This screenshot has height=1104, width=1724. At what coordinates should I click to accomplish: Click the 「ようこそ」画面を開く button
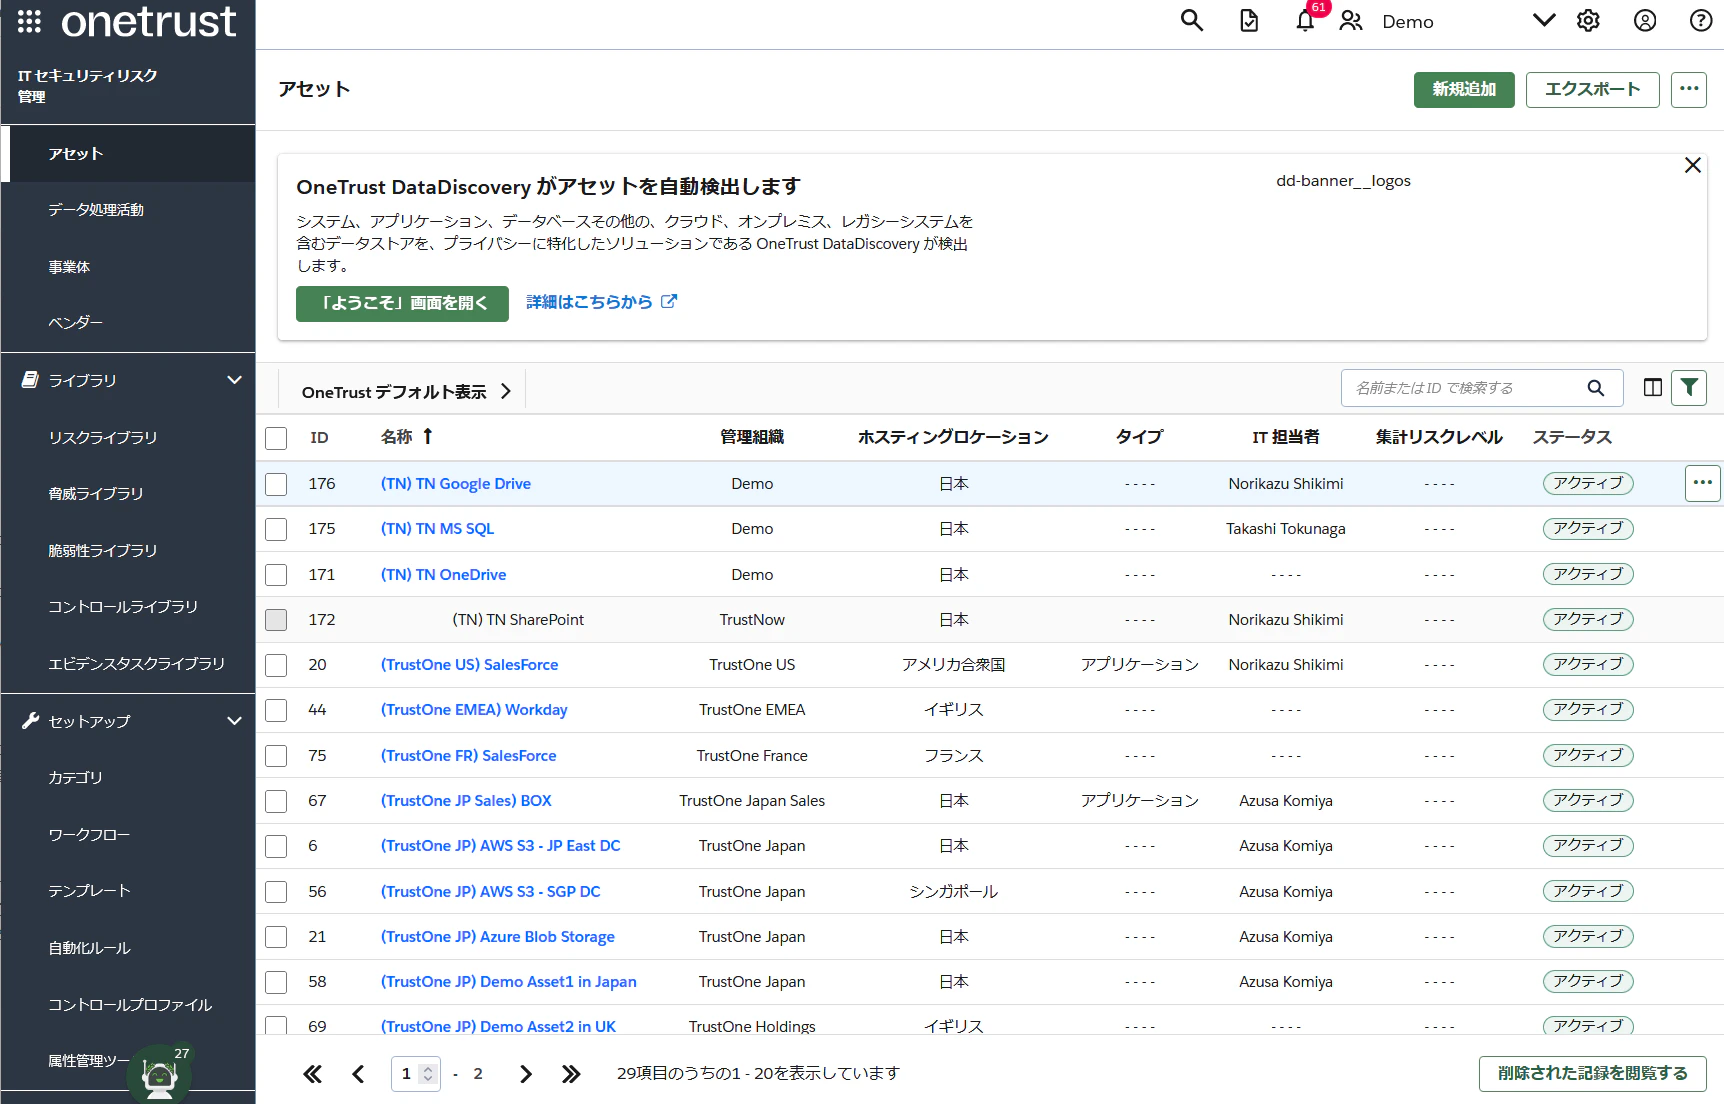coord(402,303)
